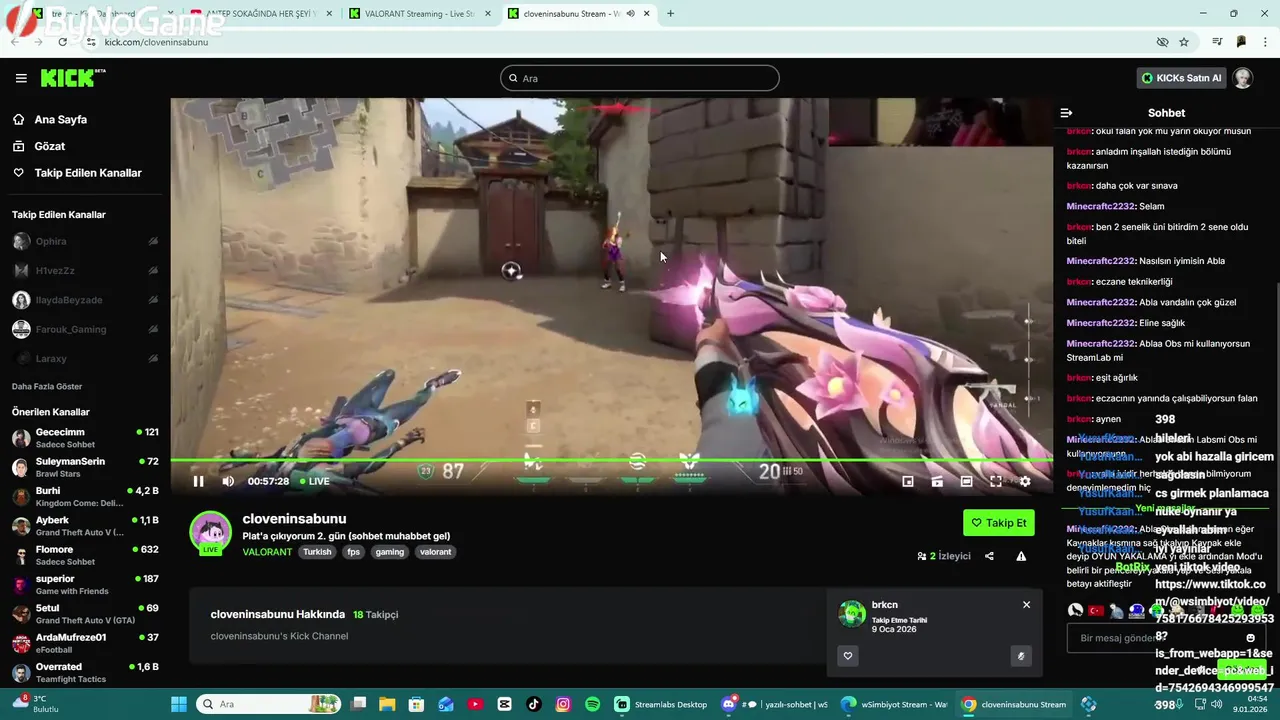The width and height of the screenshot is (1280, 720).
Task: Open a new browser tab
Action: pos(670,14)
